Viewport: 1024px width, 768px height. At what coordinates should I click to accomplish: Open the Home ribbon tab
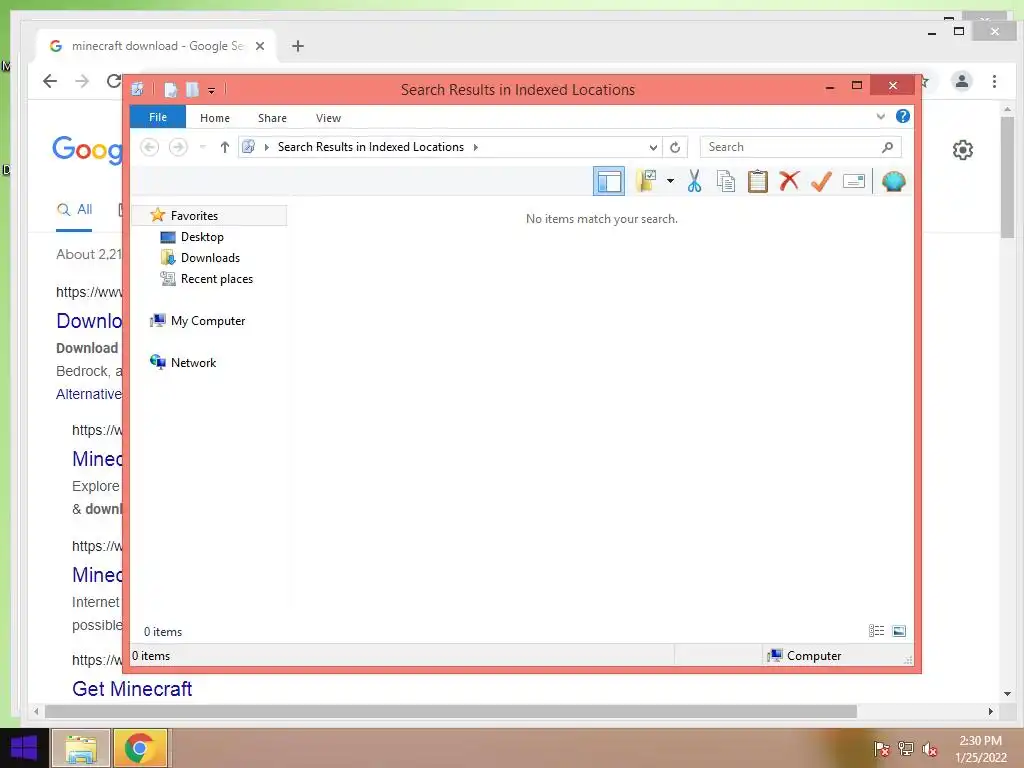pos(215,118)
